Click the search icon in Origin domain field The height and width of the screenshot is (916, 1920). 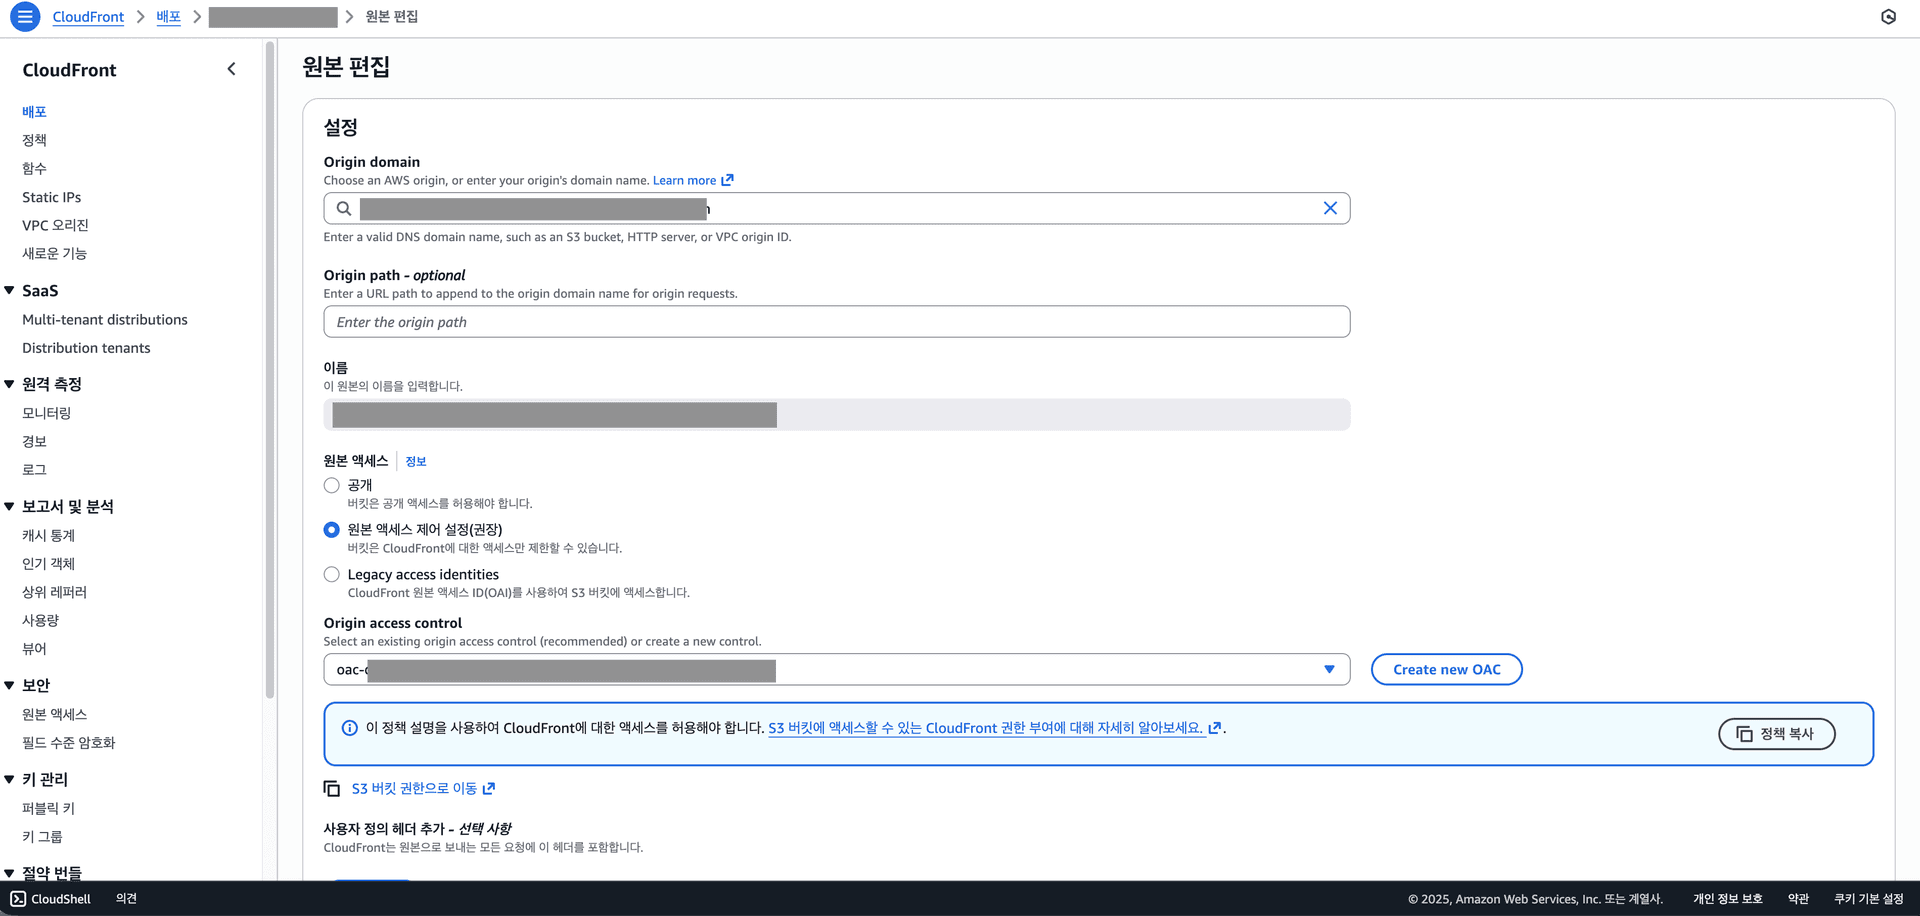click(344, 208)
